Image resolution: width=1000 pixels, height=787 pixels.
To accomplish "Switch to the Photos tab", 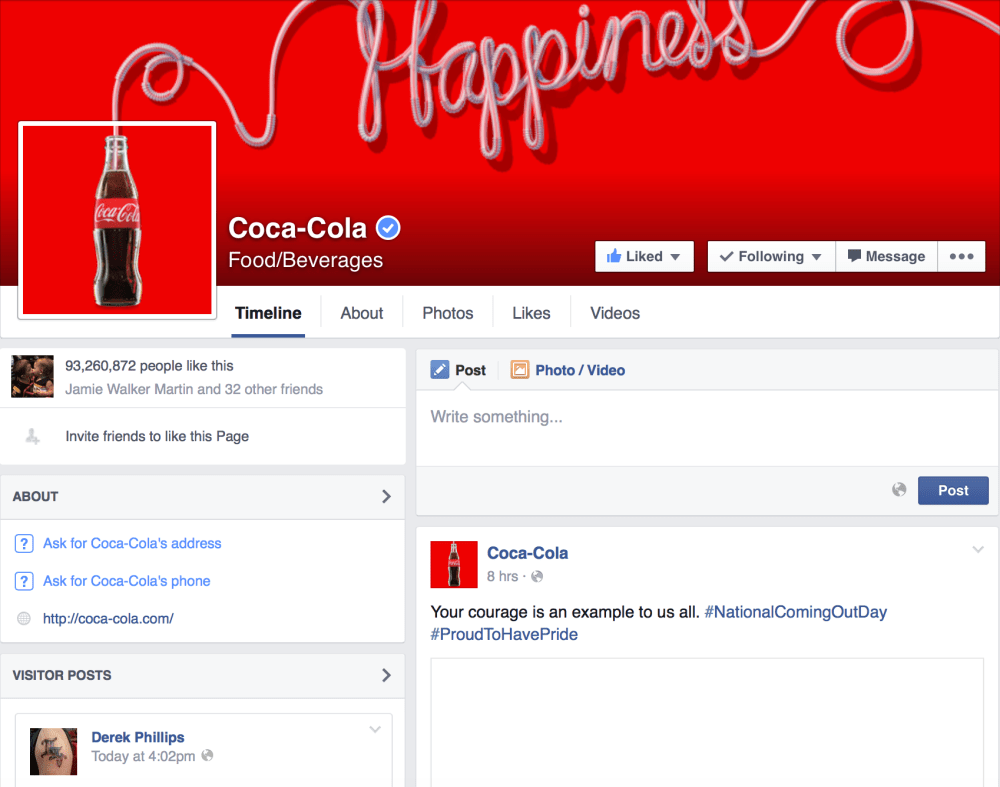I will pyautogui.click(x=447, y=313).
